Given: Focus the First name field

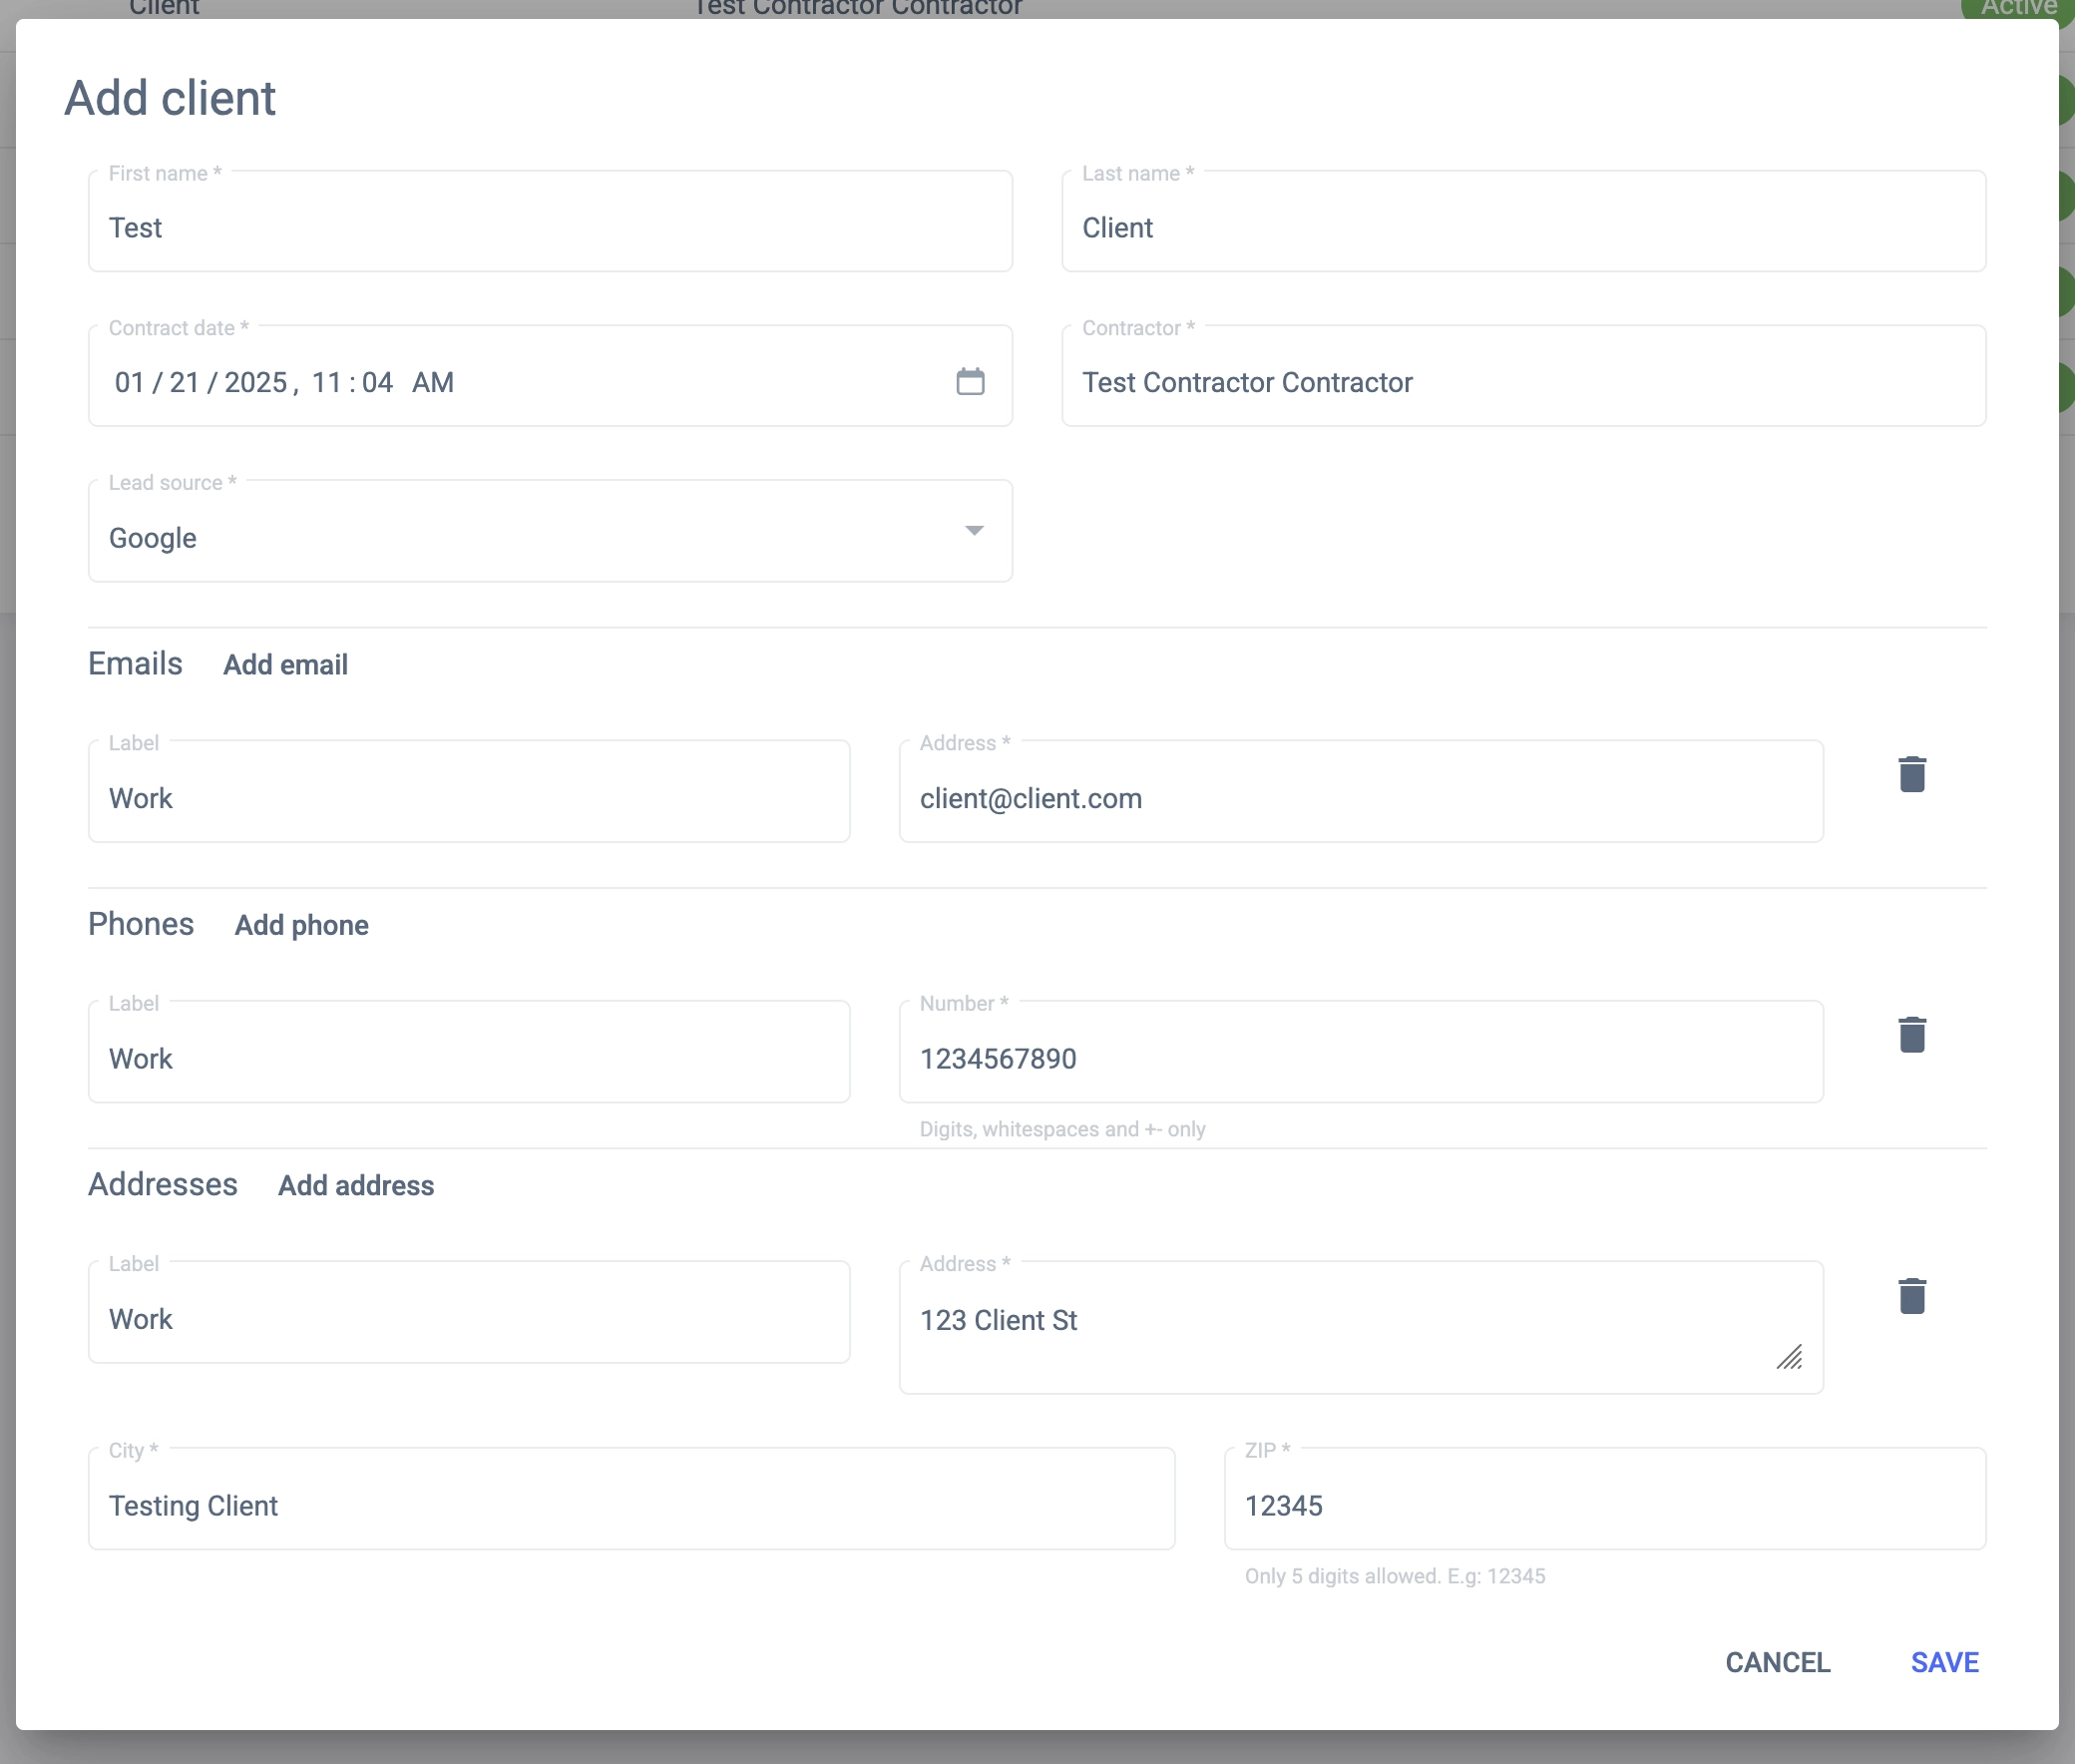Looking at the screenshot, I should 550,228.
